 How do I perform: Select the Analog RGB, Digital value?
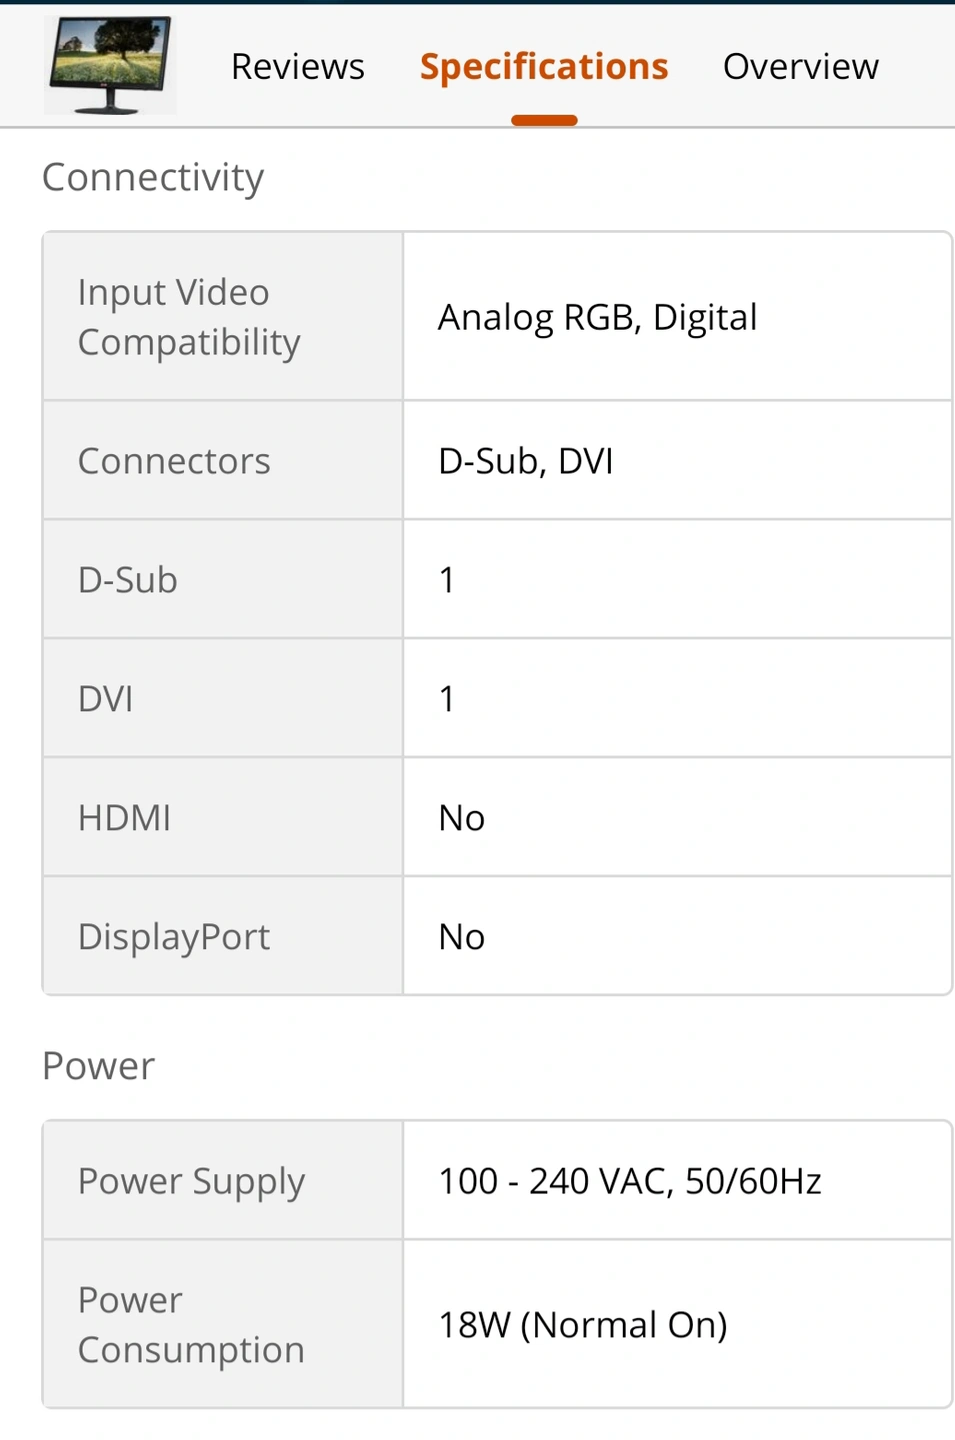(x=598, y=318)
